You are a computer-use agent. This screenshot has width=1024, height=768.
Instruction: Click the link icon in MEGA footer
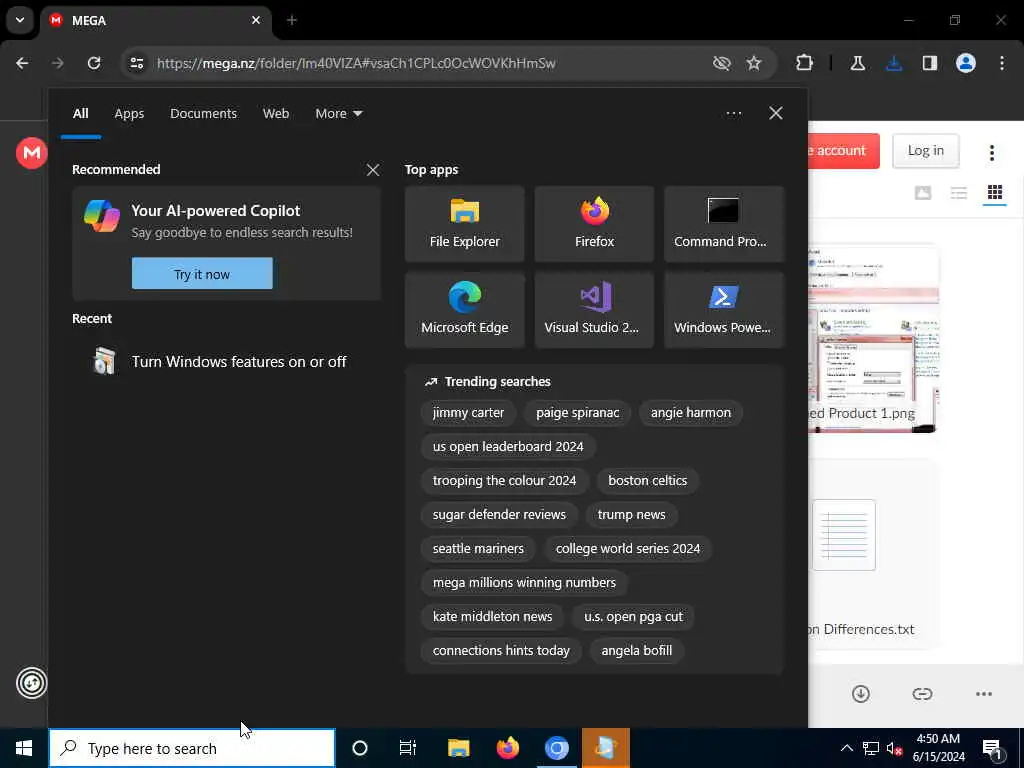(x=922, y=694)
